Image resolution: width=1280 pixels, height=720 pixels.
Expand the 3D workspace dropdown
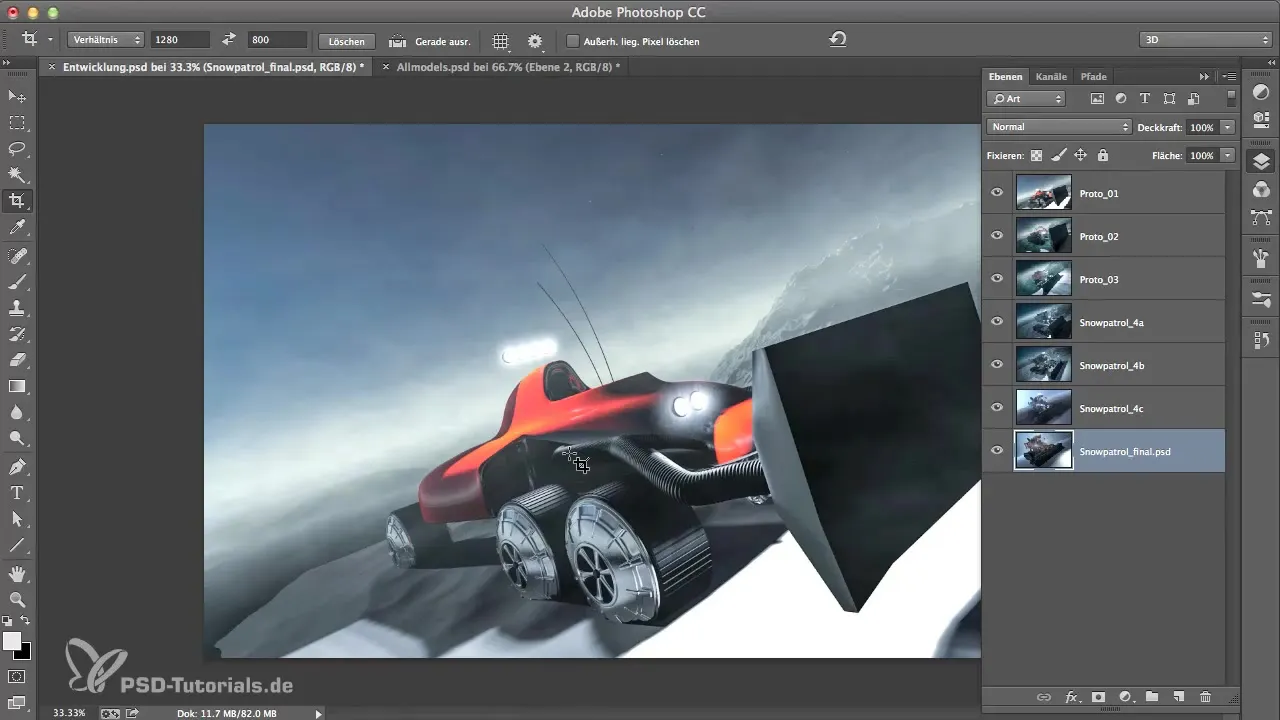click(1204, 40)
